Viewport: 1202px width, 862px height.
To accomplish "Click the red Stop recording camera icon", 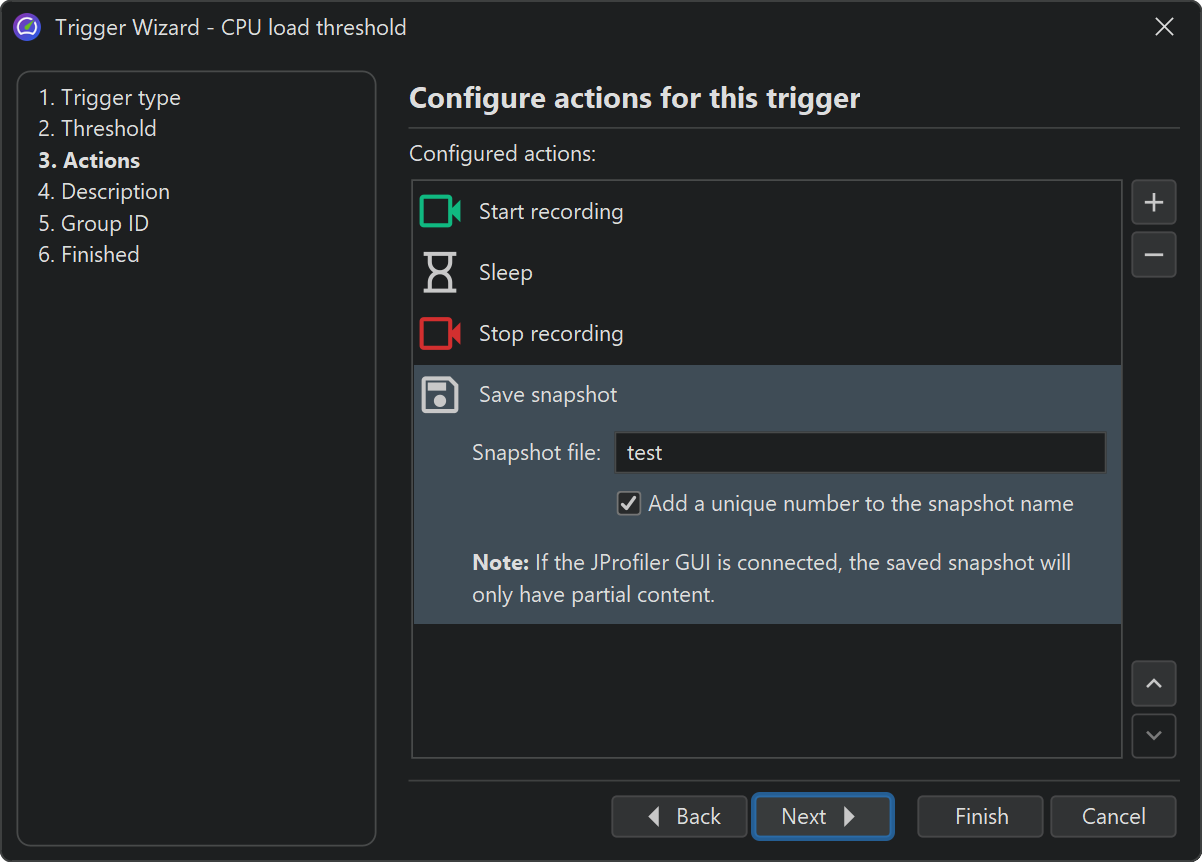I will coord(439,334).
